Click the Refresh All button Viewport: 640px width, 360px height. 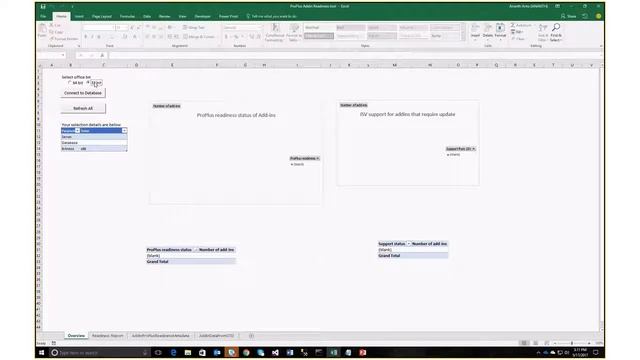pos(83,109)
